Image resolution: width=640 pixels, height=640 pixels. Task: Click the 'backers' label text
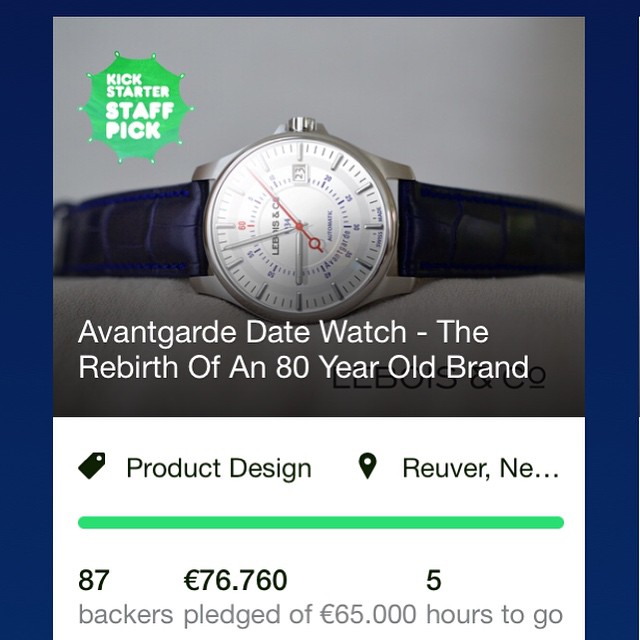(x=126, y=614)
